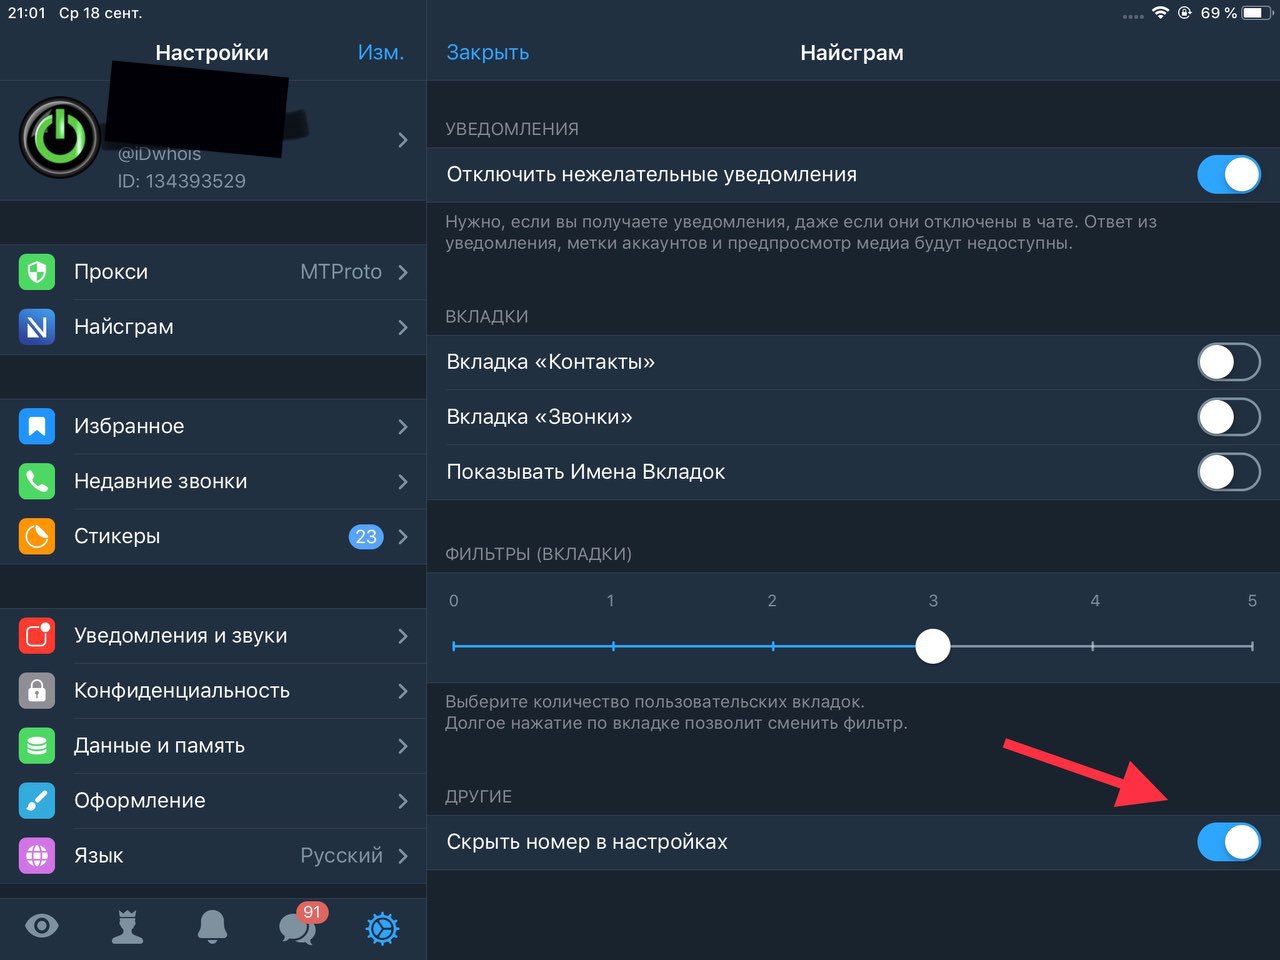The width and height of the screenshot is (1280, 960).
Task: Enable the Вкладка «Звонки» switch
Action: (1229, 417)
